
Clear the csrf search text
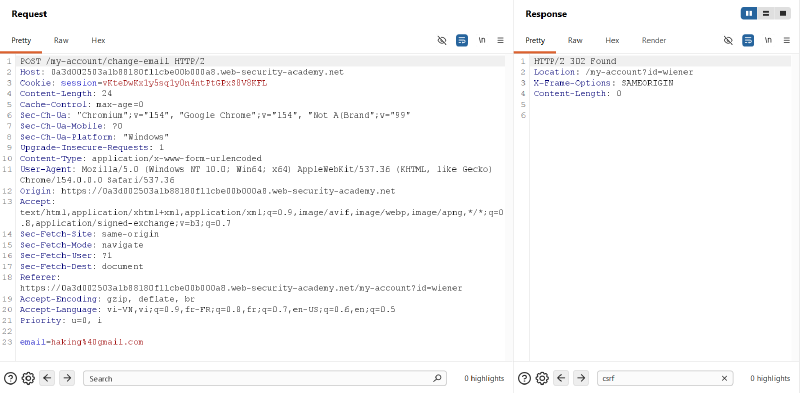pos(724,378)
